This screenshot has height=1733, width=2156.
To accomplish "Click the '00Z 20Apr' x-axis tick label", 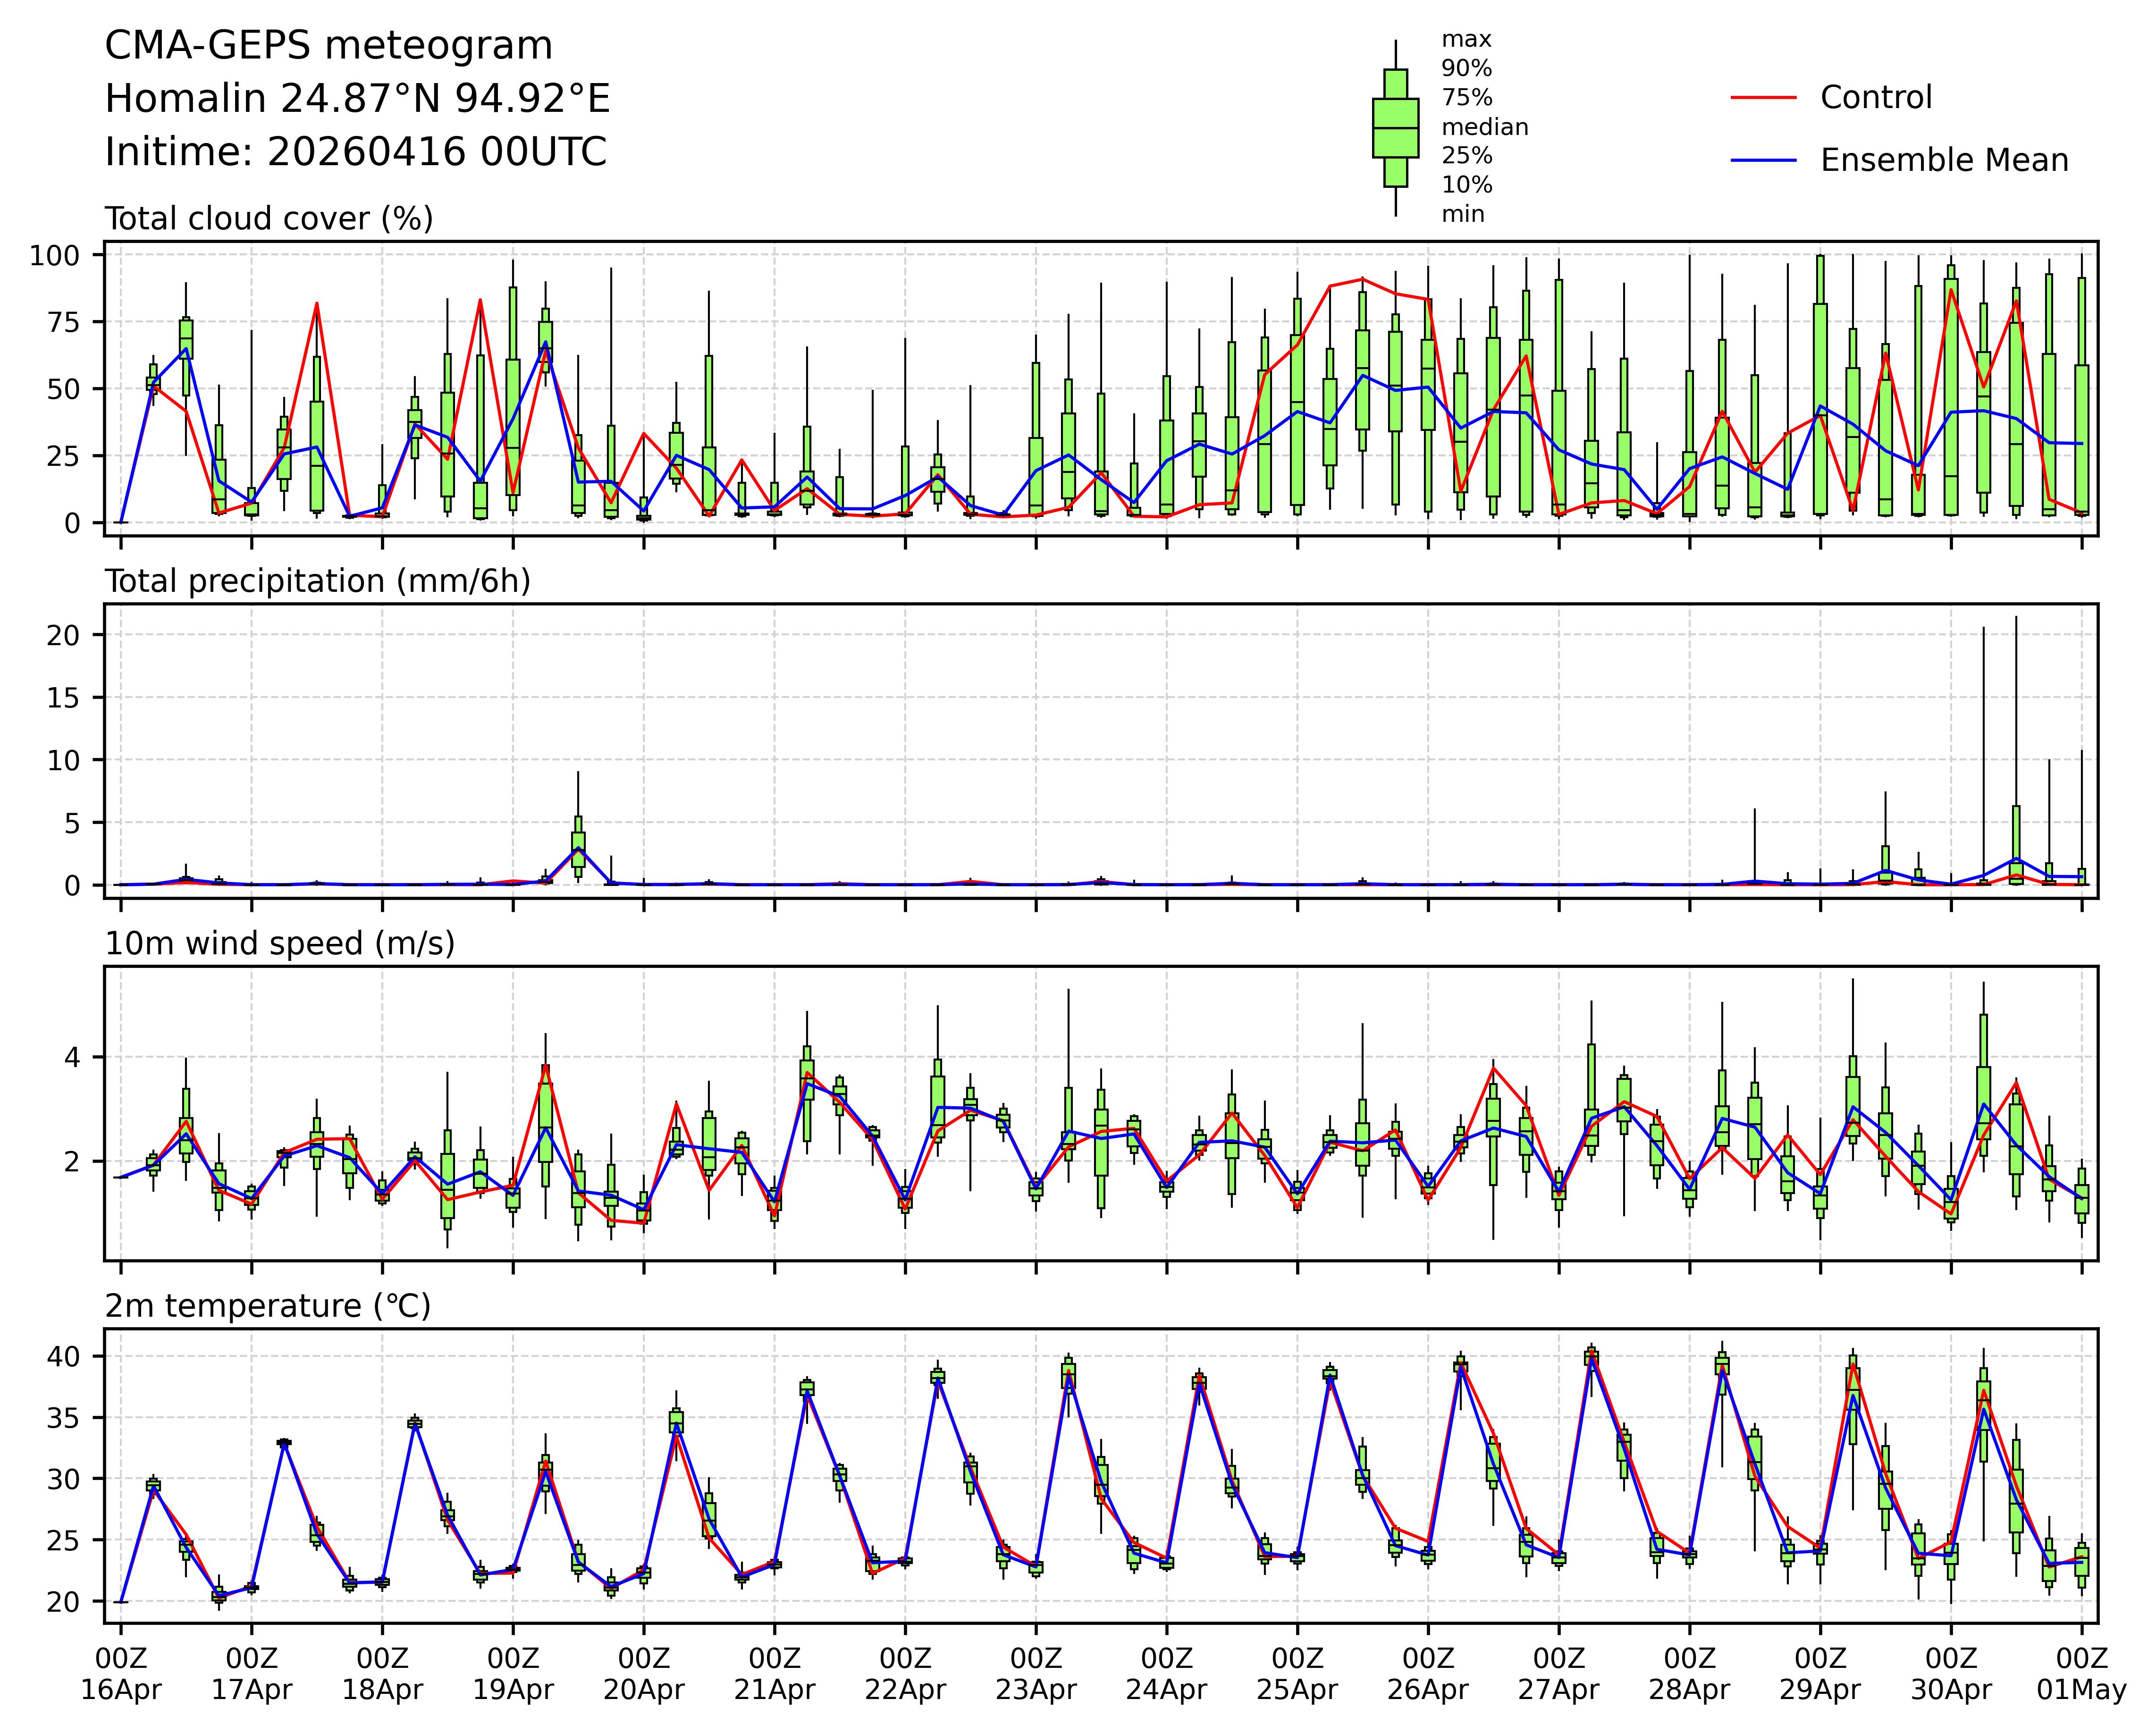I will coord(643,1674).
